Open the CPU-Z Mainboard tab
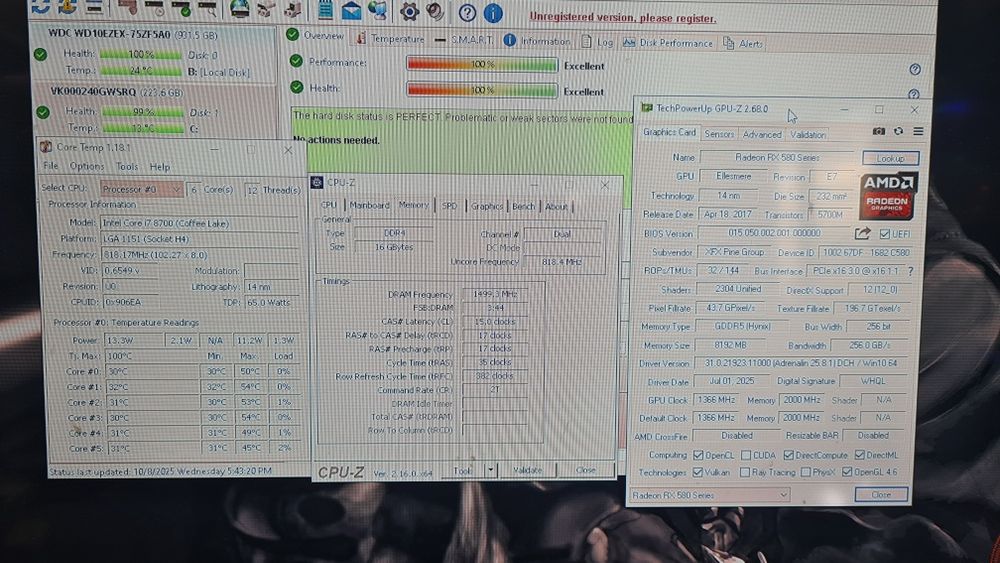The image size is (1000, 563). [x=369, y=205]
